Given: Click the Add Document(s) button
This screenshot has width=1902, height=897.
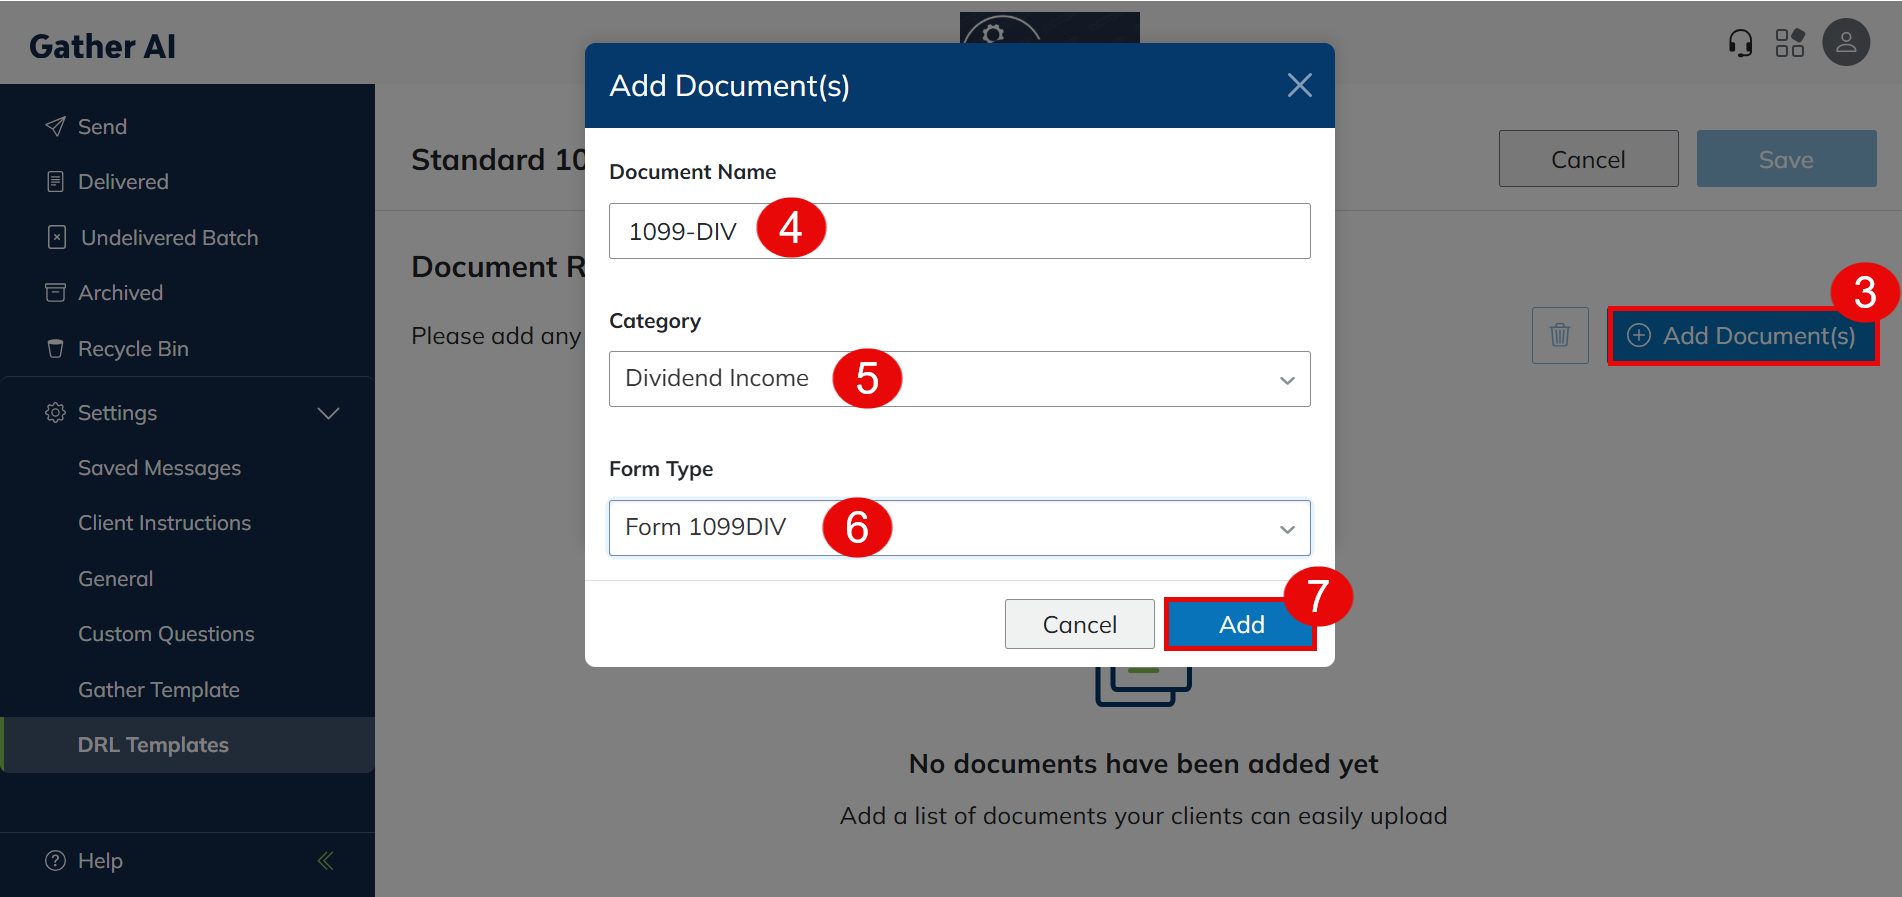Looking at the screenshot, I should click(x=1741, y=336).
